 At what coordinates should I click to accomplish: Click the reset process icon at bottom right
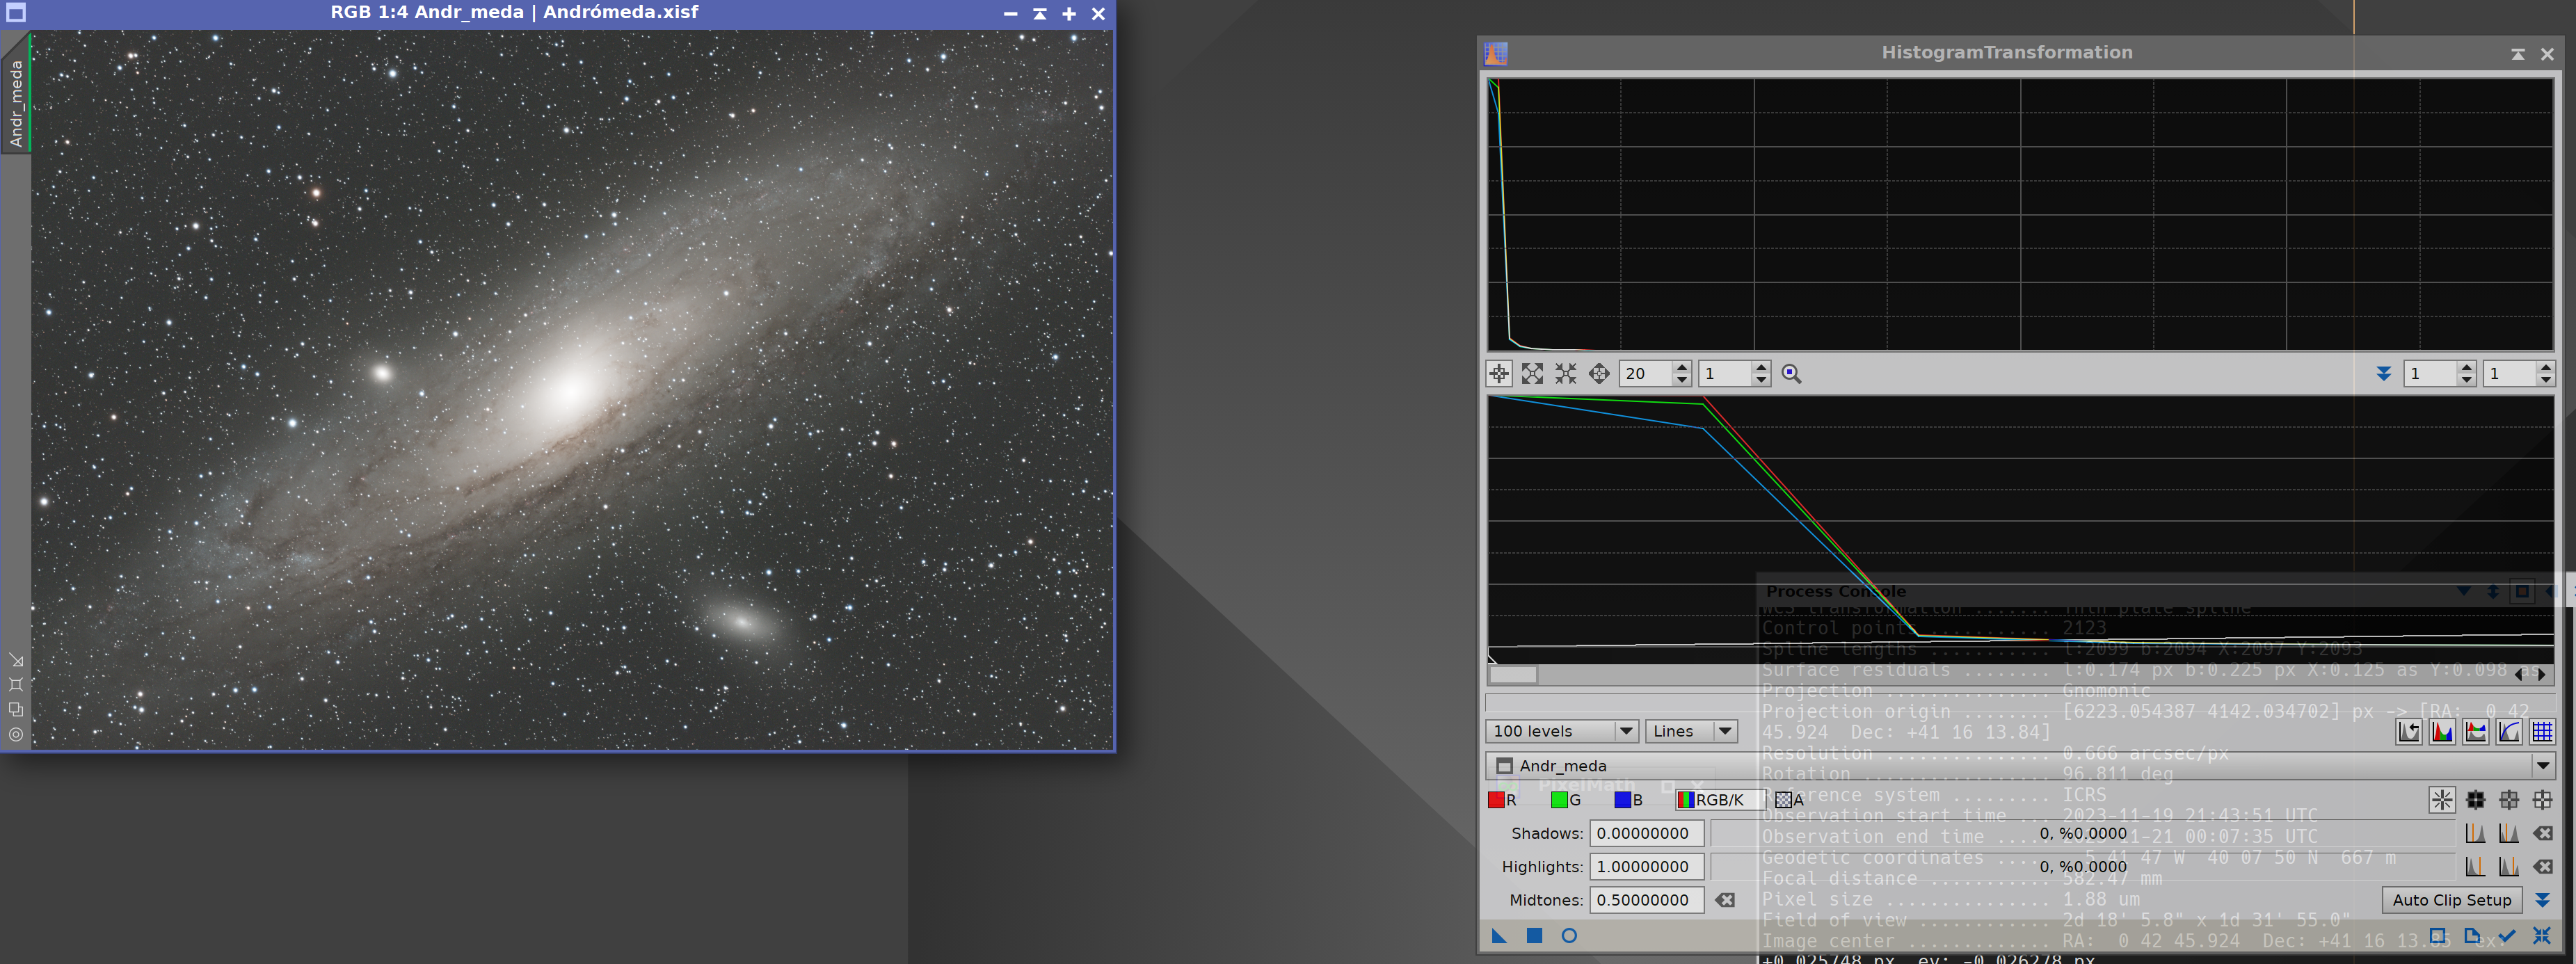click(x=2541, y=936)
